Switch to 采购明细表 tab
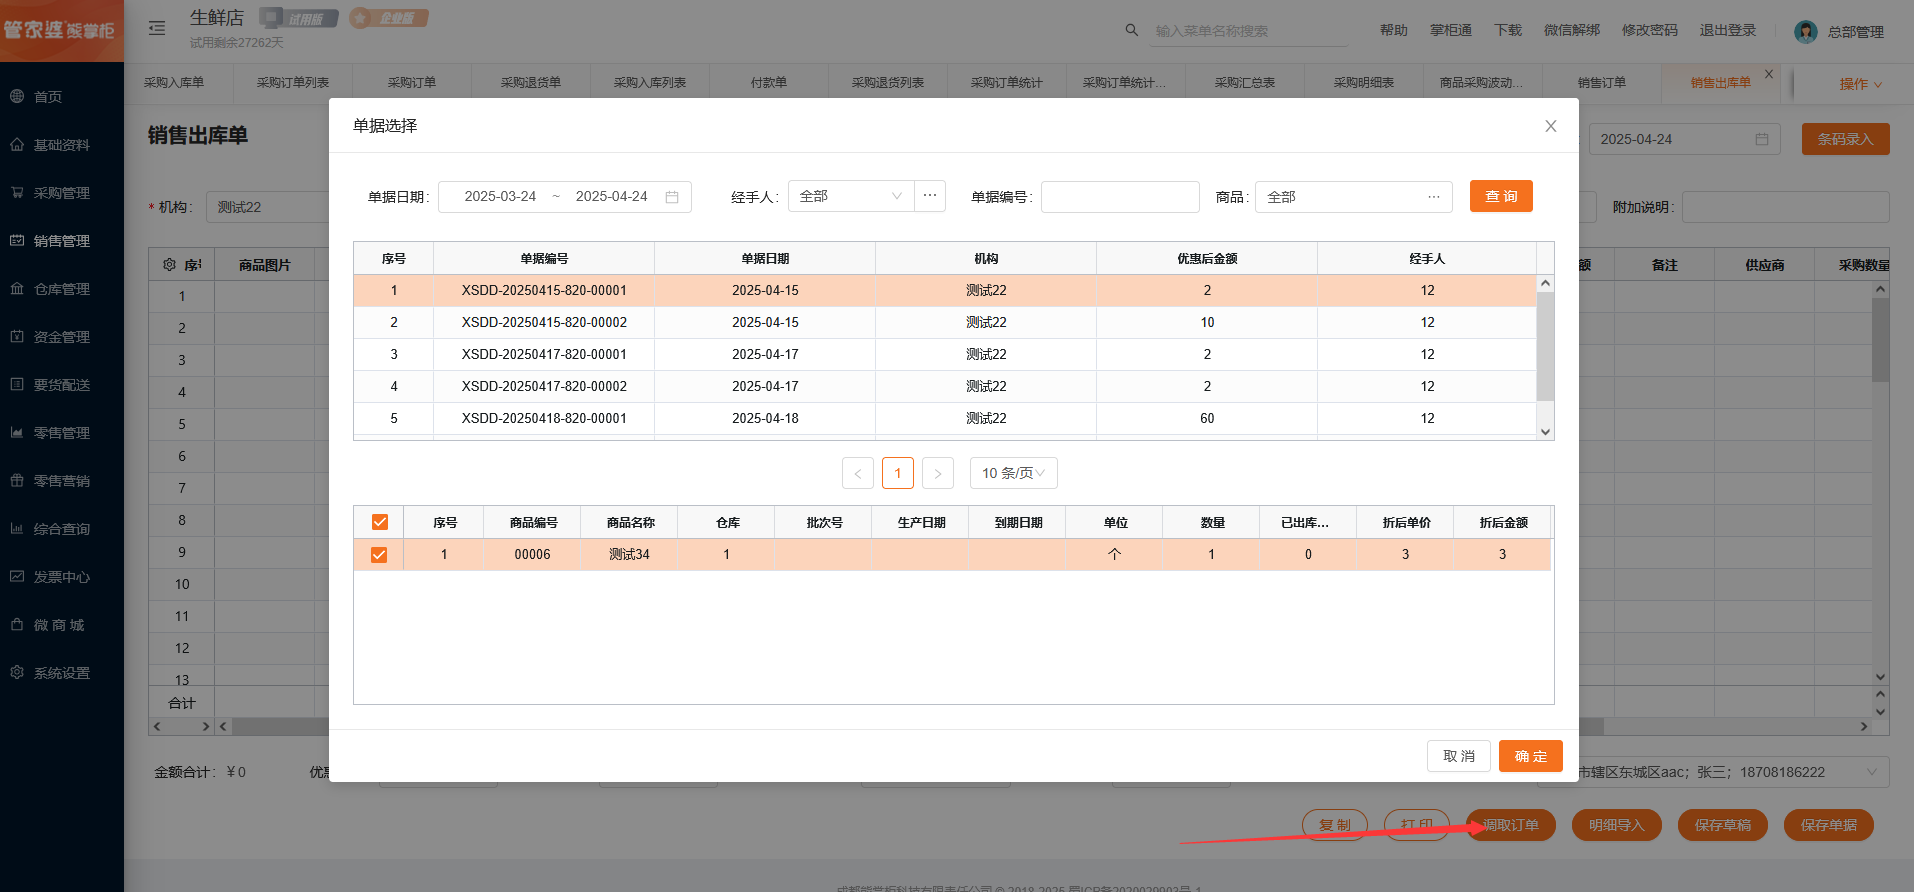 pos(1364,83)
